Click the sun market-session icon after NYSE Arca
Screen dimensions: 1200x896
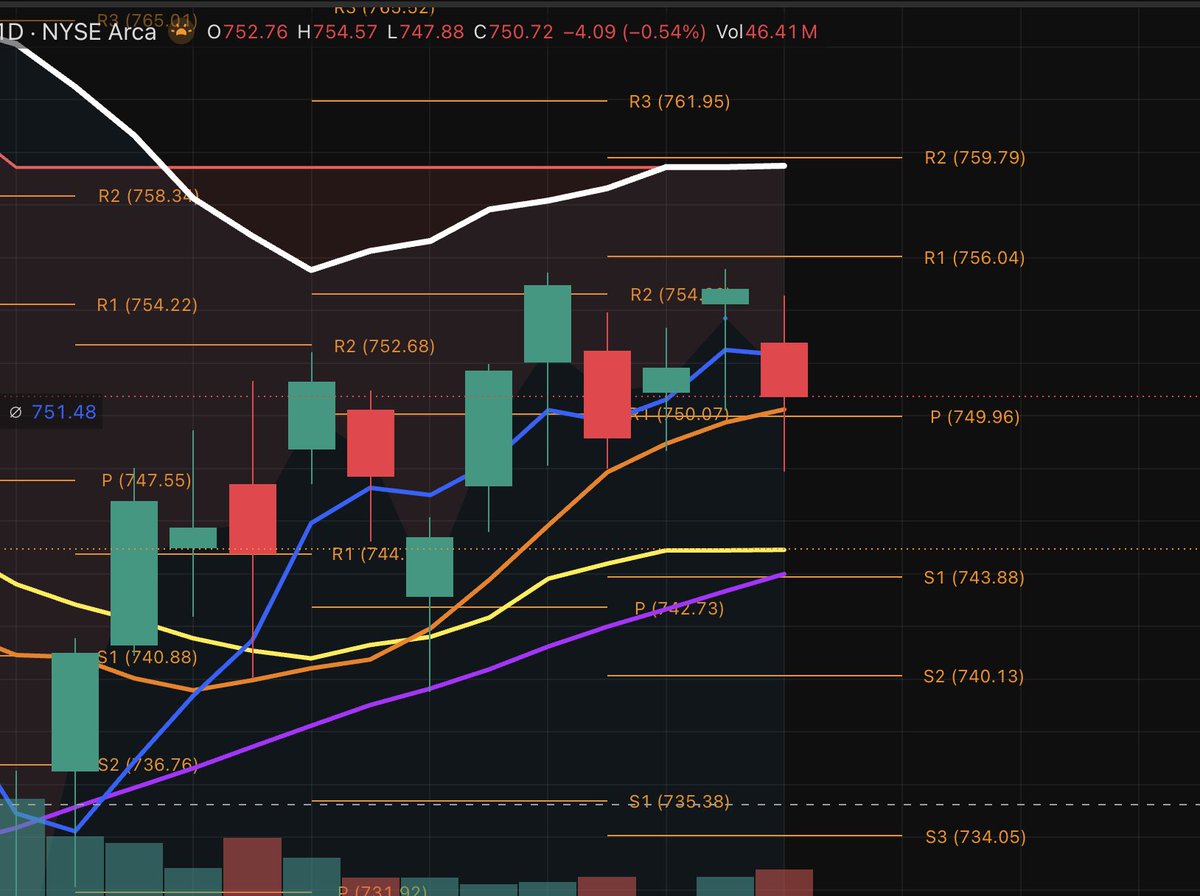click(x=180, y=32)
